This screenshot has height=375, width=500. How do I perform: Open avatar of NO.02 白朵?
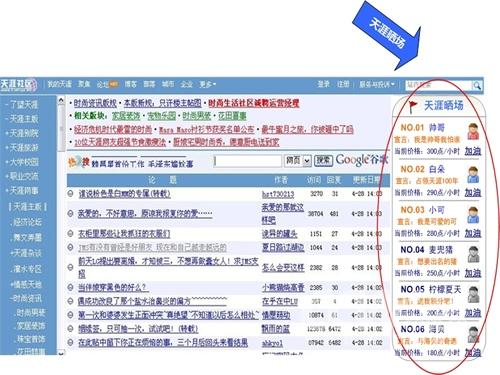tap(473, 174)
